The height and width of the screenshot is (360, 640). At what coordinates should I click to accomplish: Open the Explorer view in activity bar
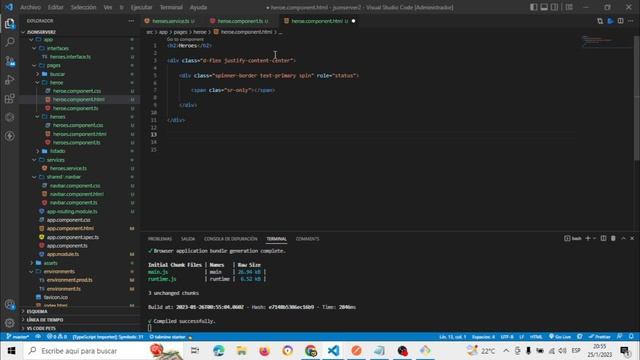(10, 24)
